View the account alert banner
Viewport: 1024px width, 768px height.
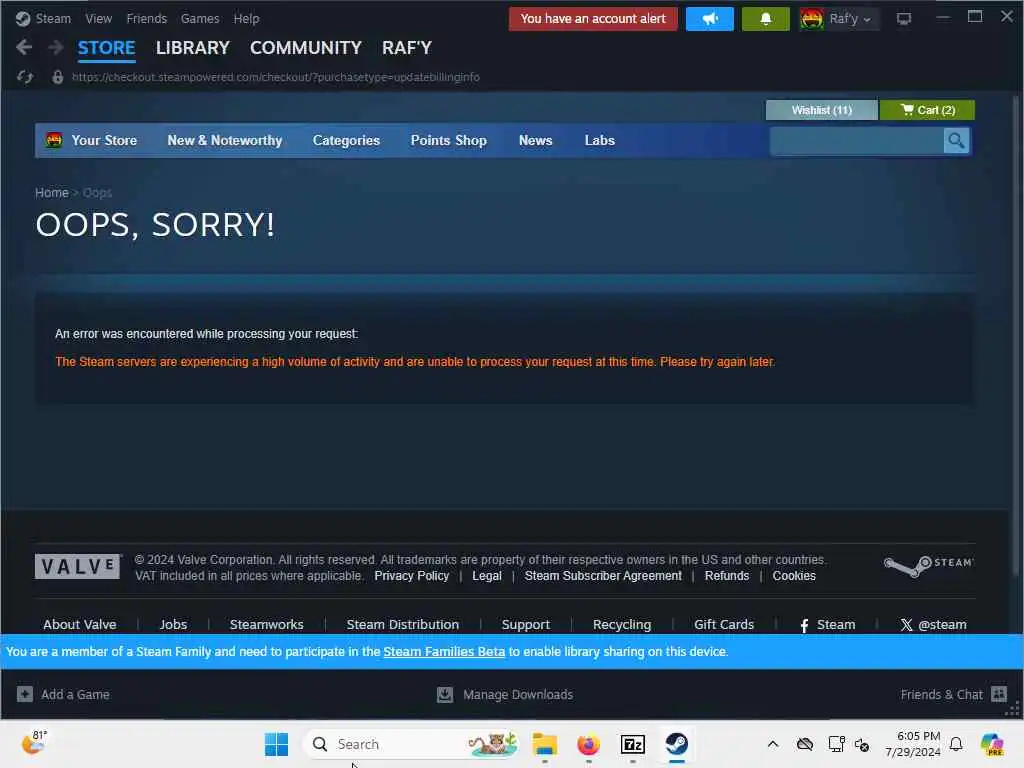(593, 19)
